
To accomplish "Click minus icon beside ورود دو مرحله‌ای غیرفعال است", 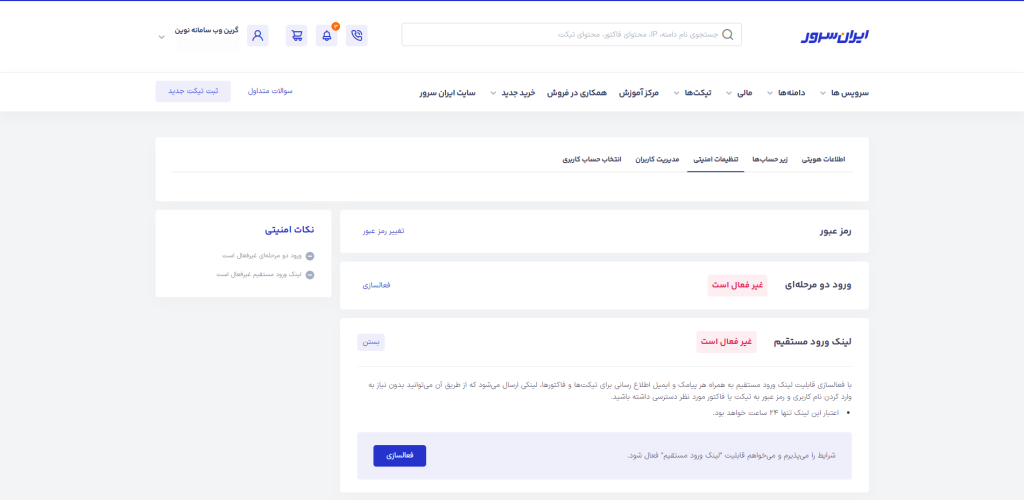I will point(310,256).
